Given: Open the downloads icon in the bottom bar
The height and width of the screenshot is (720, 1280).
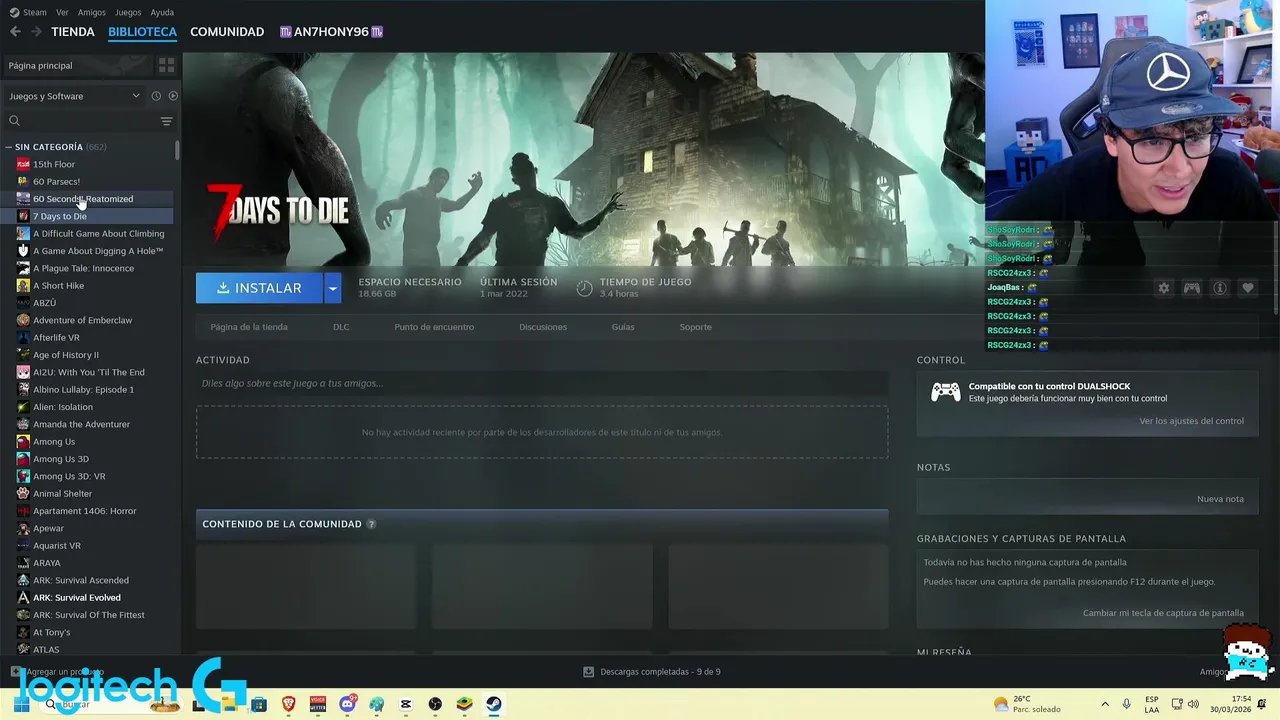Looking at the screenshot, I should click(x=589, y=672).
